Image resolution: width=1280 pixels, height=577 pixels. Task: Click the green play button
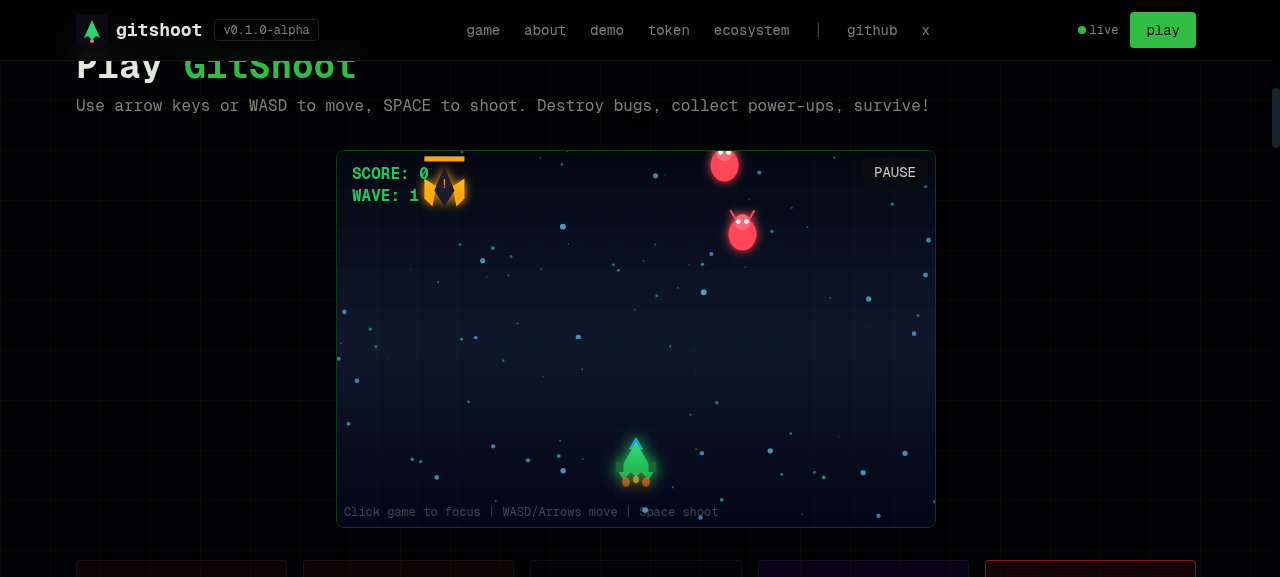click(1163, 30)
